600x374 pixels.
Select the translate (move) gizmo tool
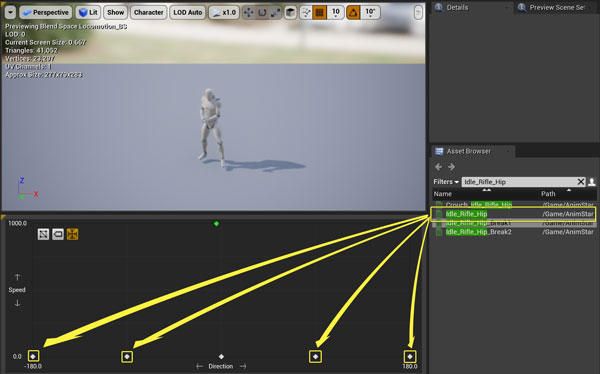(248, 13)
